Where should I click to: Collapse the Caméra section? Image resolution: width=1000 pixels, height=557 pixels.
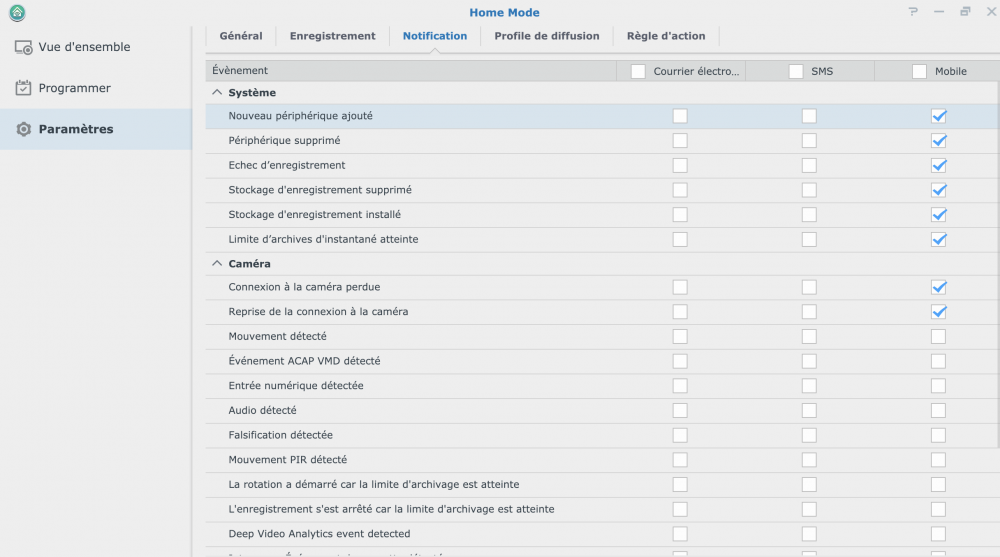tap(217, 264)
